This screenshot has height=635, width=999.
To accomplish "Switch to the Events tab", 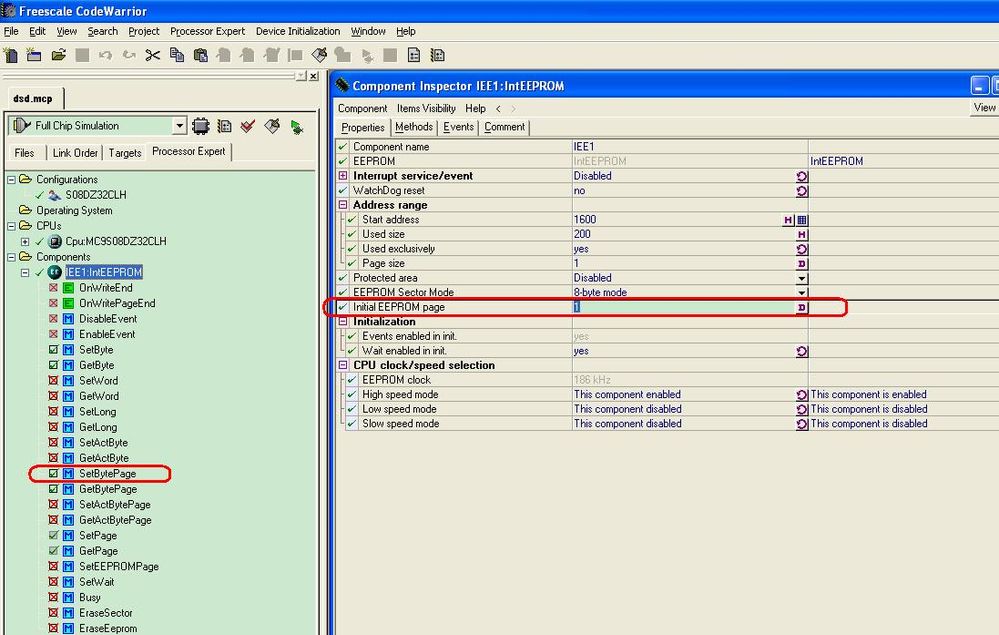I will pyautogui.click(x=458, y=127).
